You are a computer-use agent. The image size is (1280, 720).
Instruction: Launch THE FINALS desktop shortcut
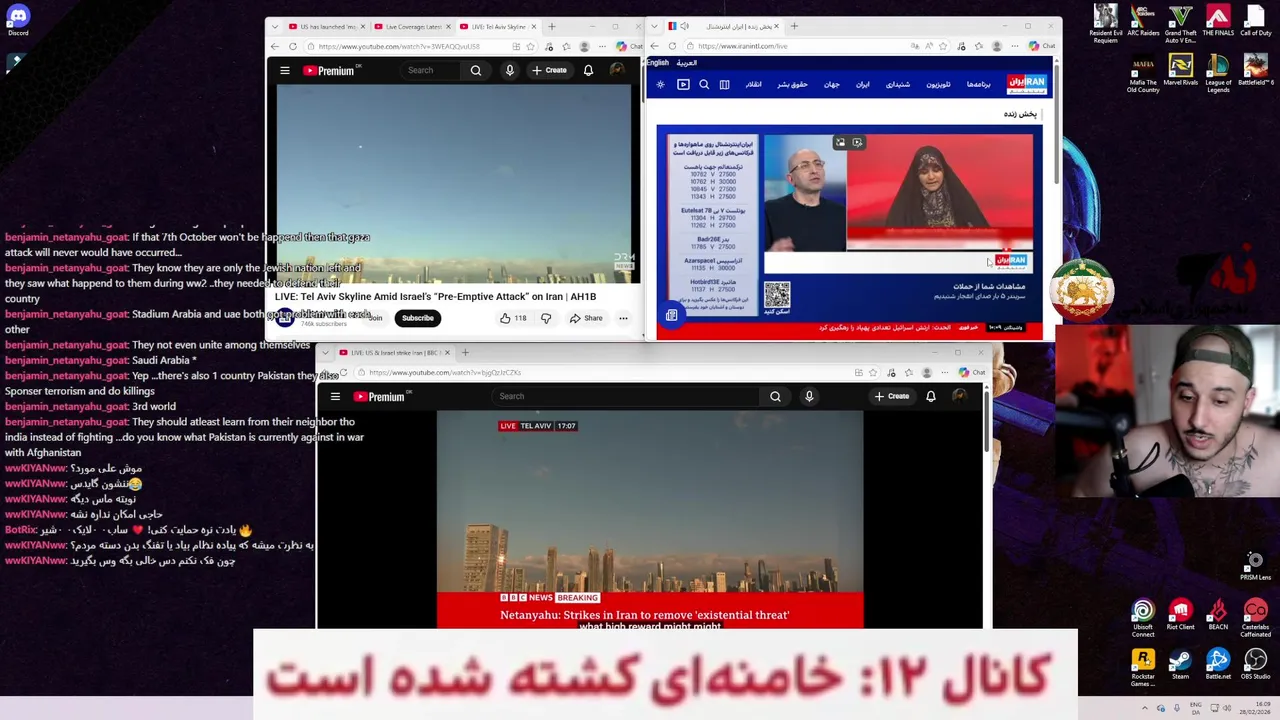1218,20
